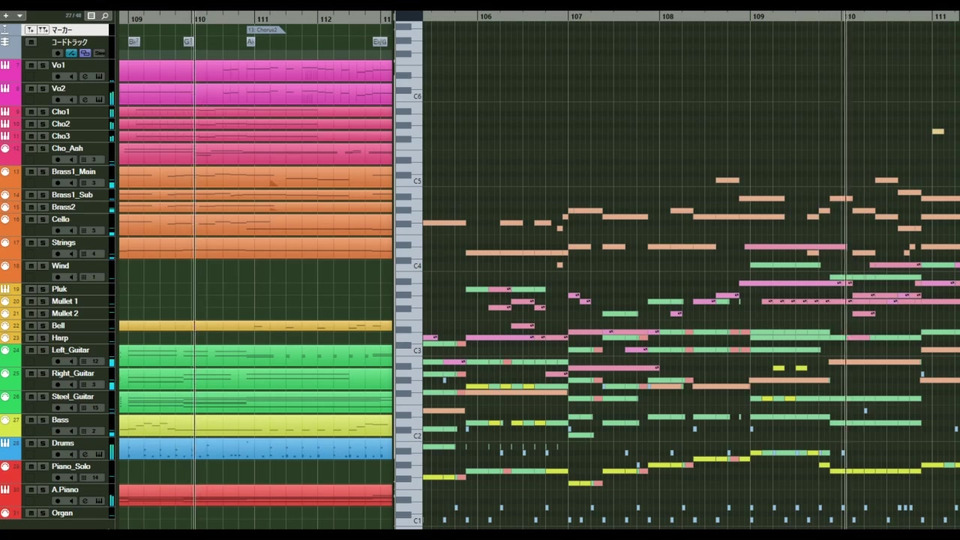Click the chord track record icon
Screen dimensions: 960x540
click(x=58, y=53)
